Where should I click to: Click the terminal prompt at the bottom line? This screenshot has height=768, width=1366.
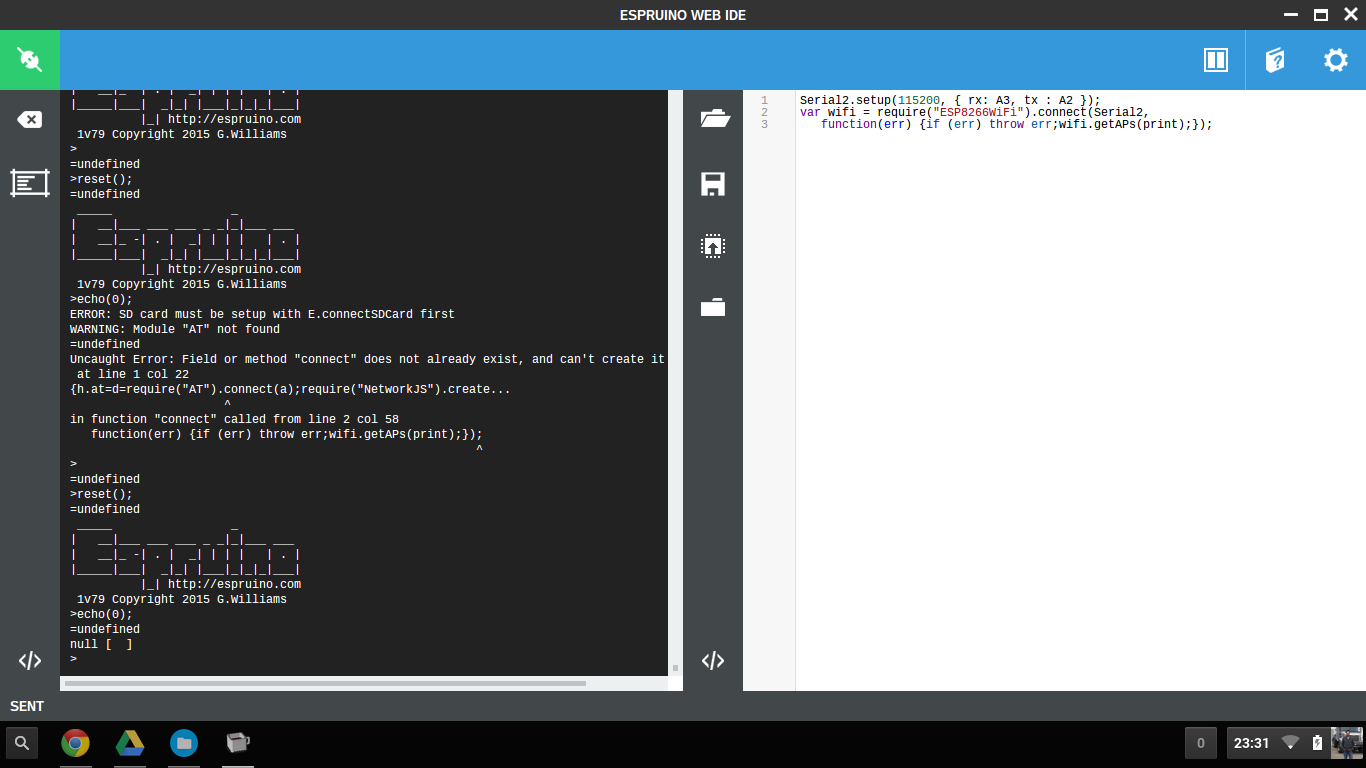(74, 659)
